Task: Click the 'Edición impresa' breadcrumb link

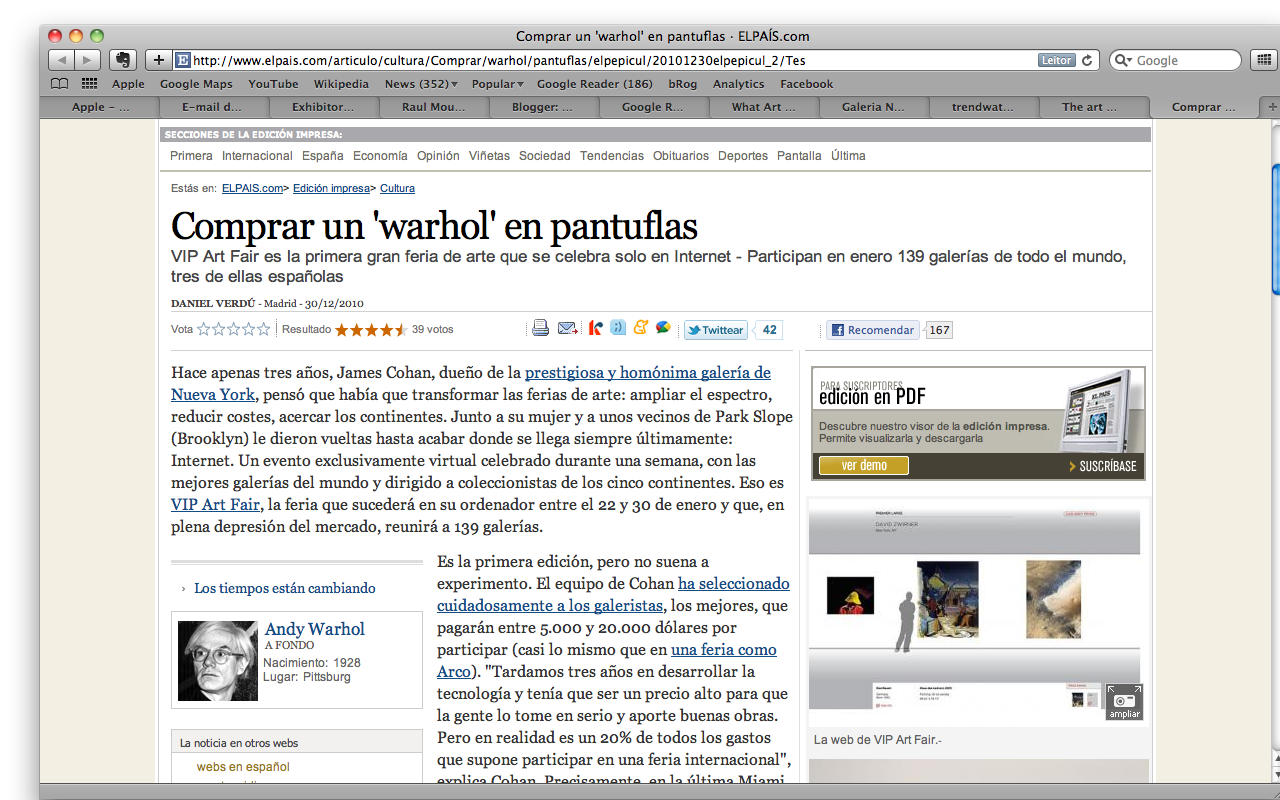Action: click(x=331, y=188)
